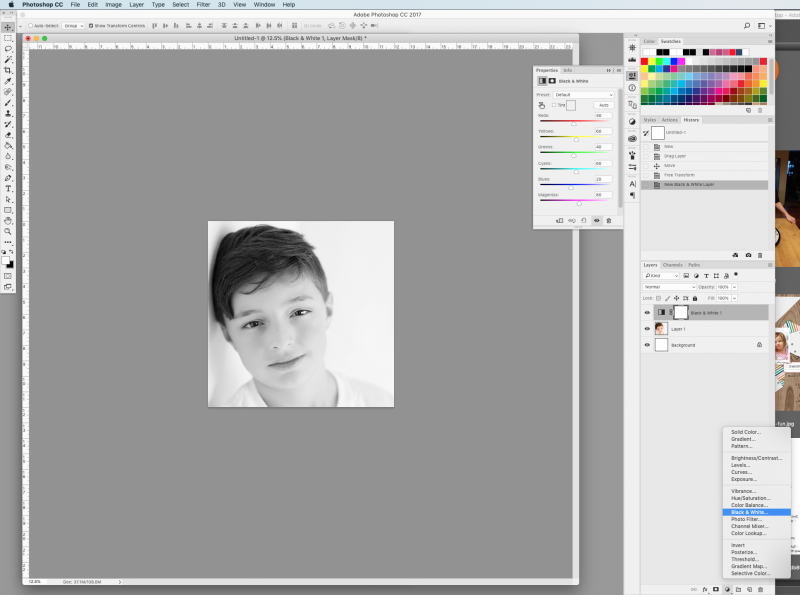Select the Eyedropper tool

[x=8, y=81]
